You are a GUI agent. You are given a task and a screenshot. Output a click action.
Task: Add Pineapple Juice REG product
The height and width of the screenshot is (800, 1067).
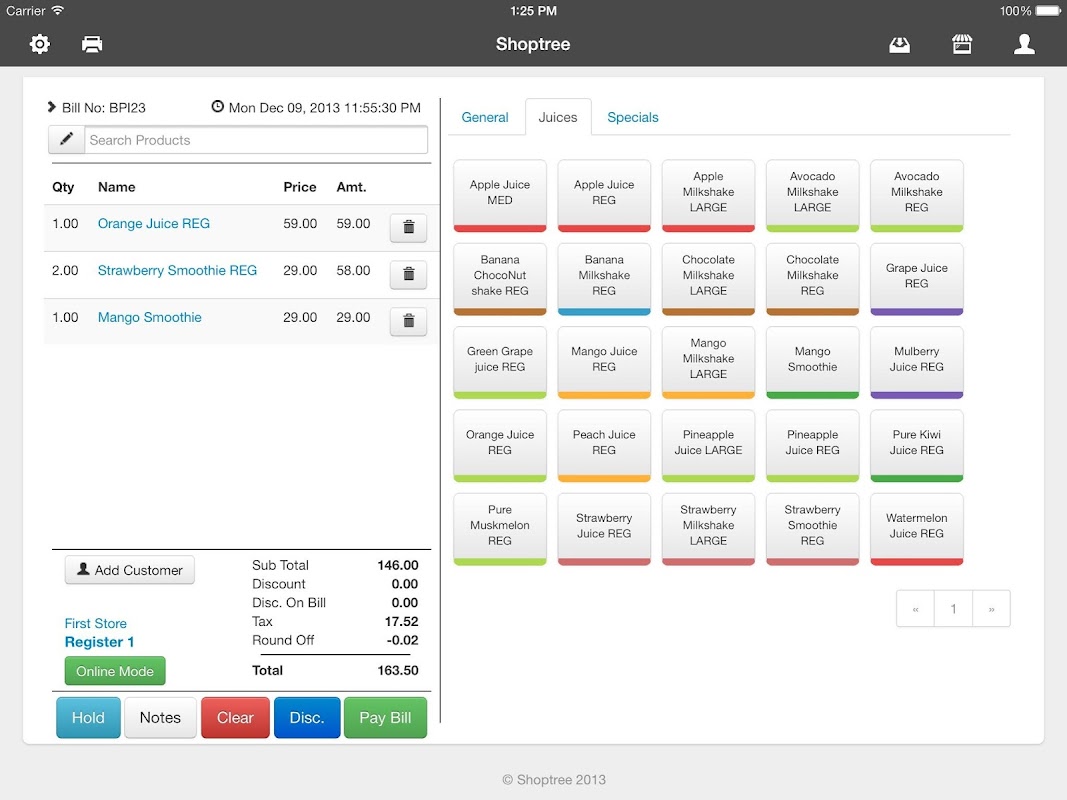(812, 446)
